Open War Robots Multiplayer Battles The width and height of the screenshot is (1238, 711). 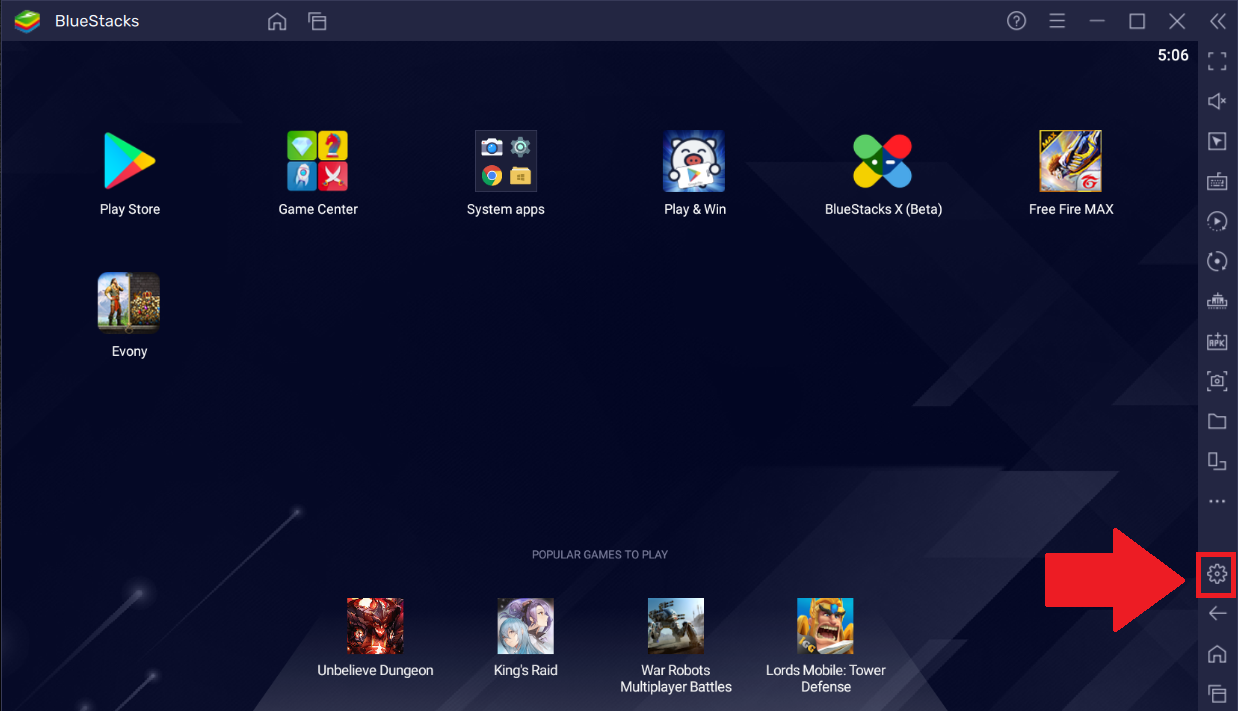click(x=676, y=626)
